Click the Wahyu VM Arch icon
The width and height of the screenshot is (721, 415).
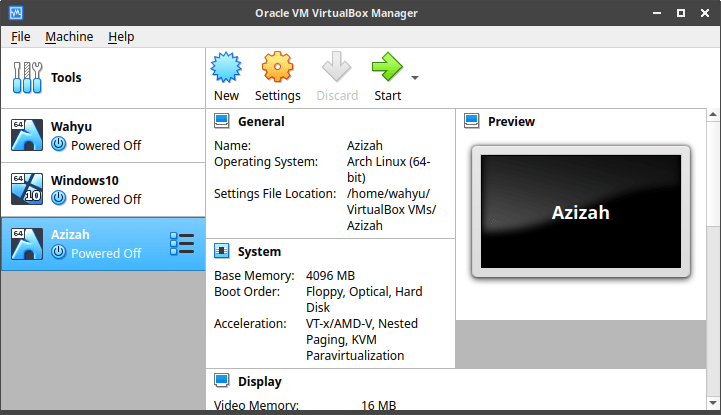pos(26,135)
